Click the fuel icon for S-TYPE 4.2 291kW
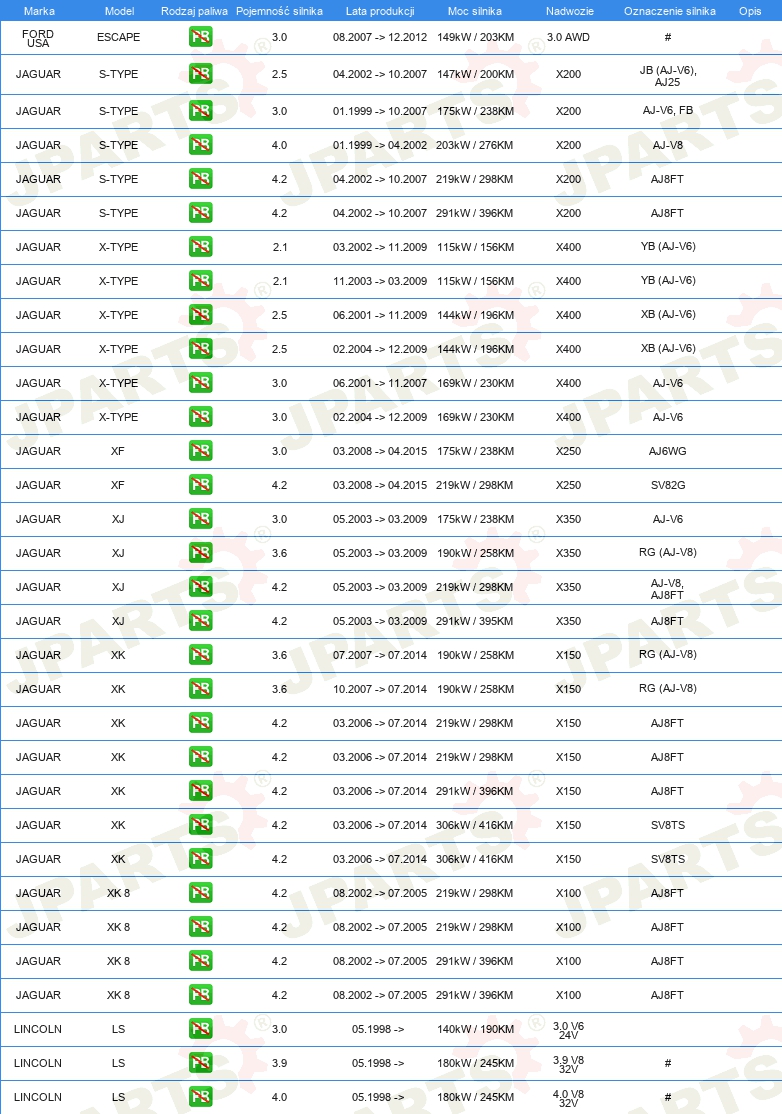The image size is (782, 1114). coord(201,213)
